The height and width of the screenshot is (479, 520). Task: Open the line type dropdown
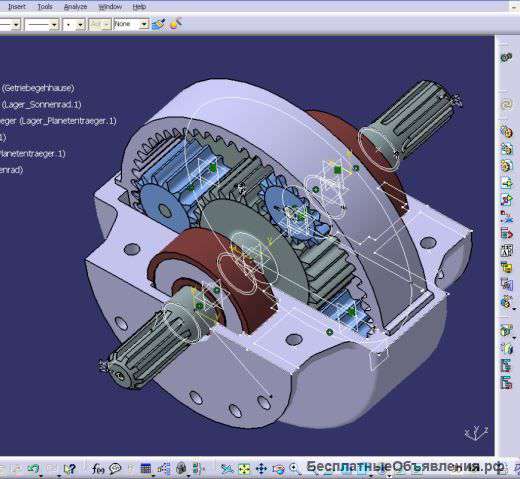pos(42,24)
